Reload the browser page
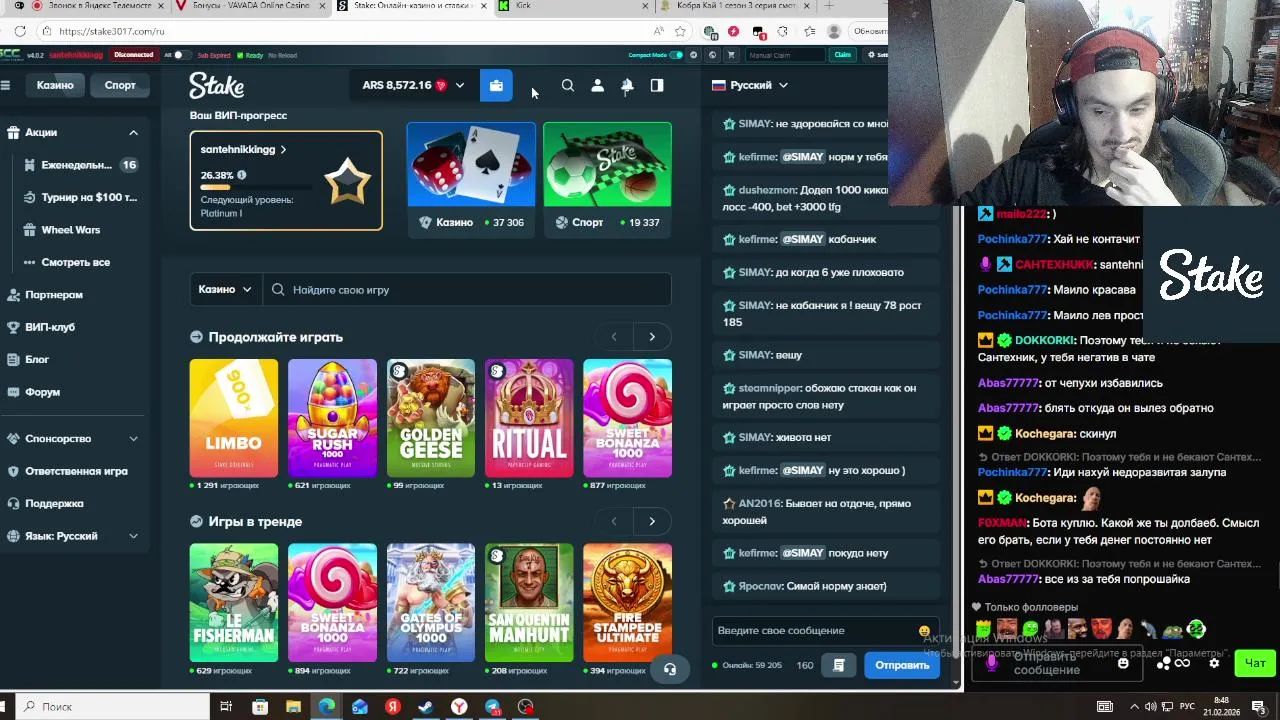The width and height of the screenshot is (1280, 720). 20,31
